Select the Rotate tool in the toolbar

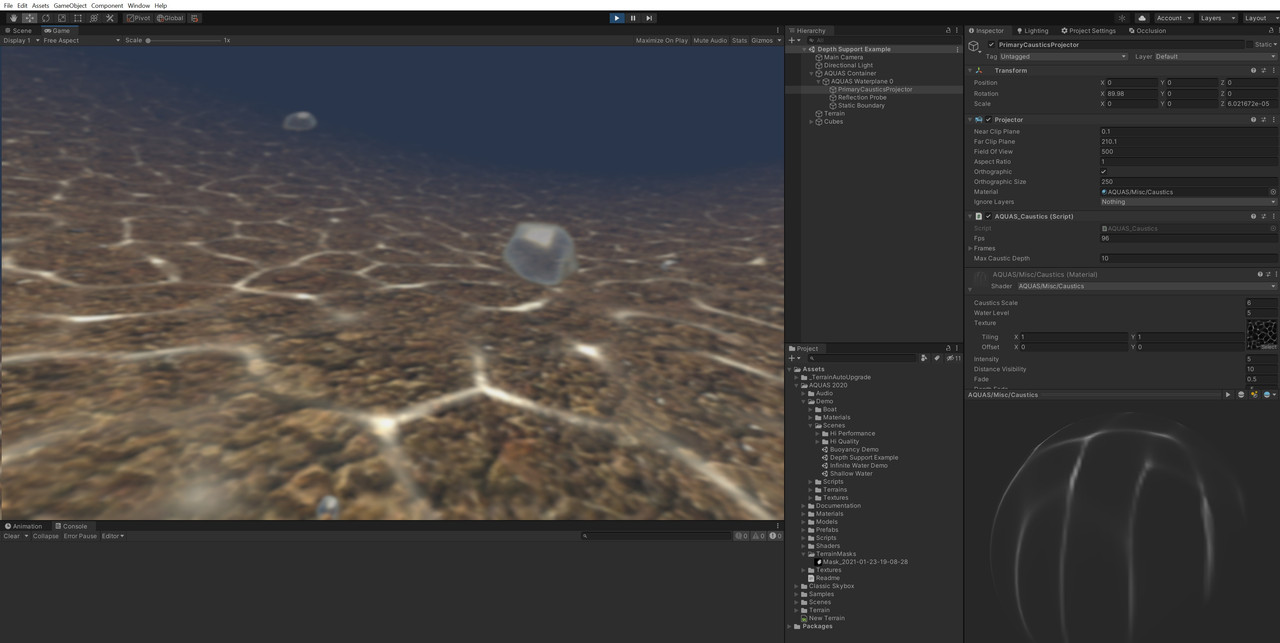click(x=45, y=18)
